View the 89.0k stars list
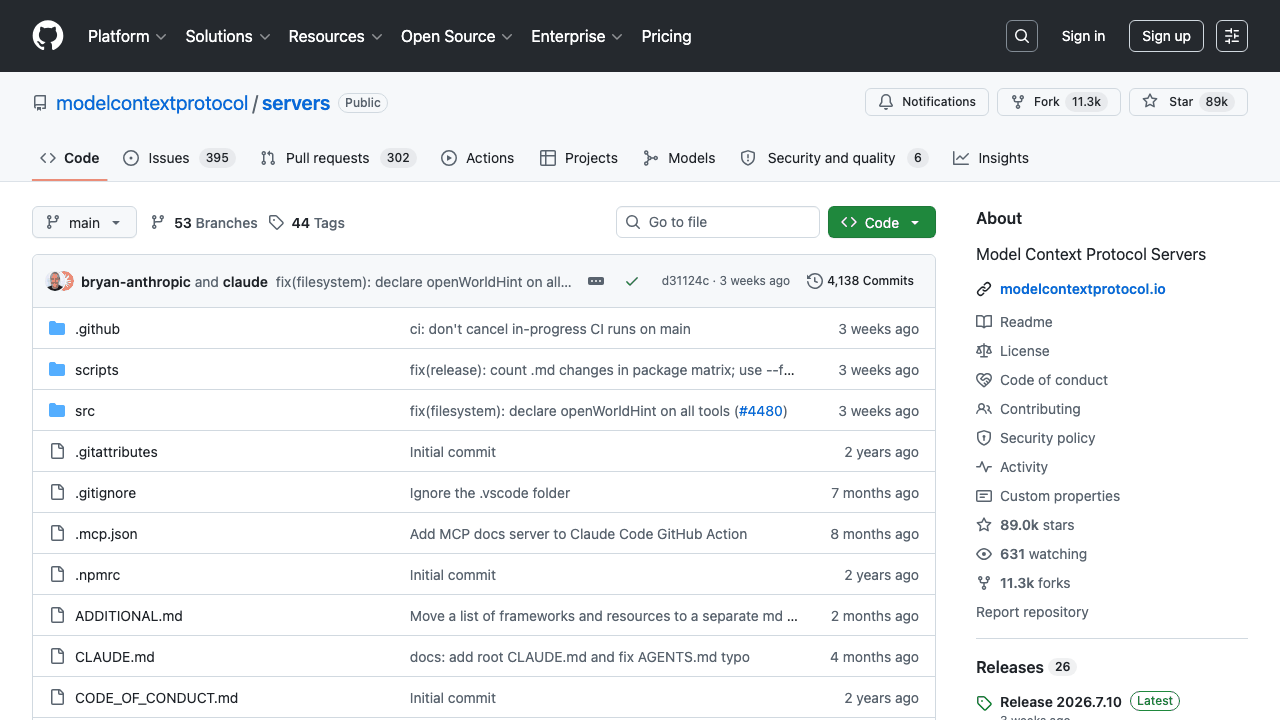 [x=1025, y=525]
